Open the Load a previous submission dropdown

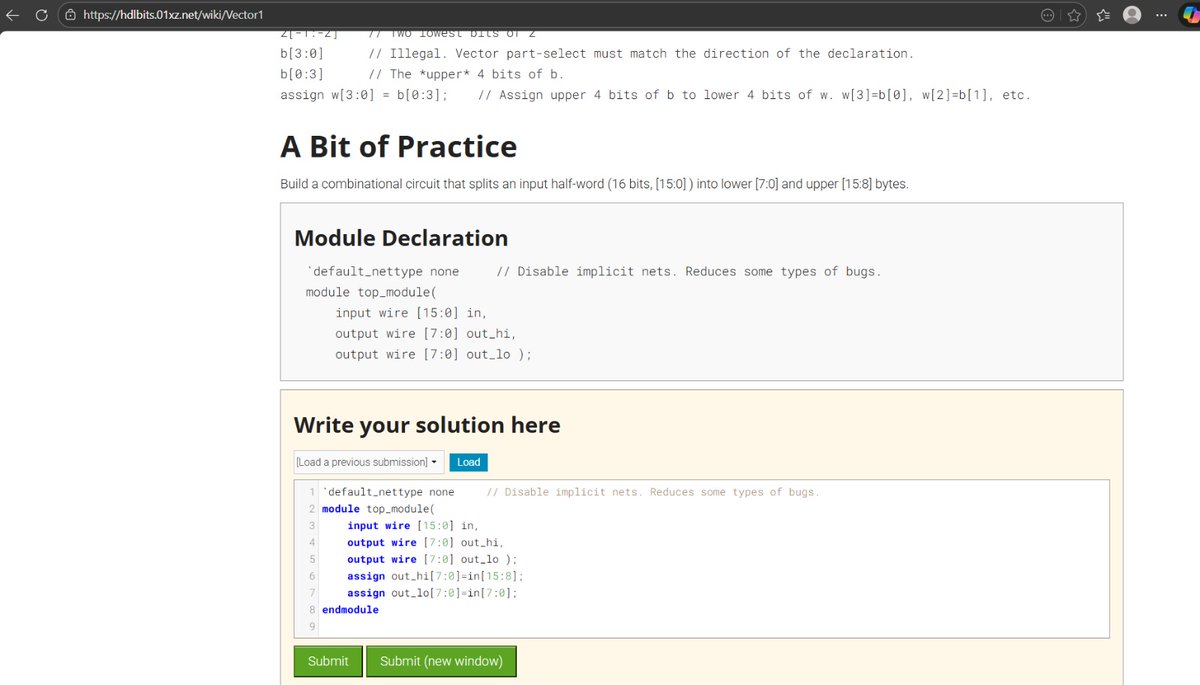coord(368,462)
